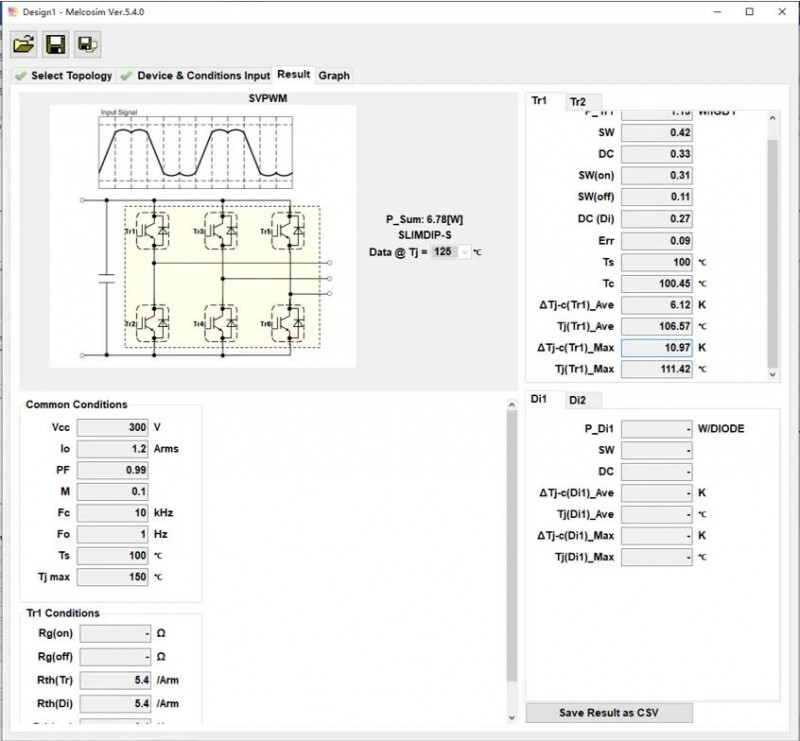
Task: Click the Vcc value field
Action: point(112,427)
